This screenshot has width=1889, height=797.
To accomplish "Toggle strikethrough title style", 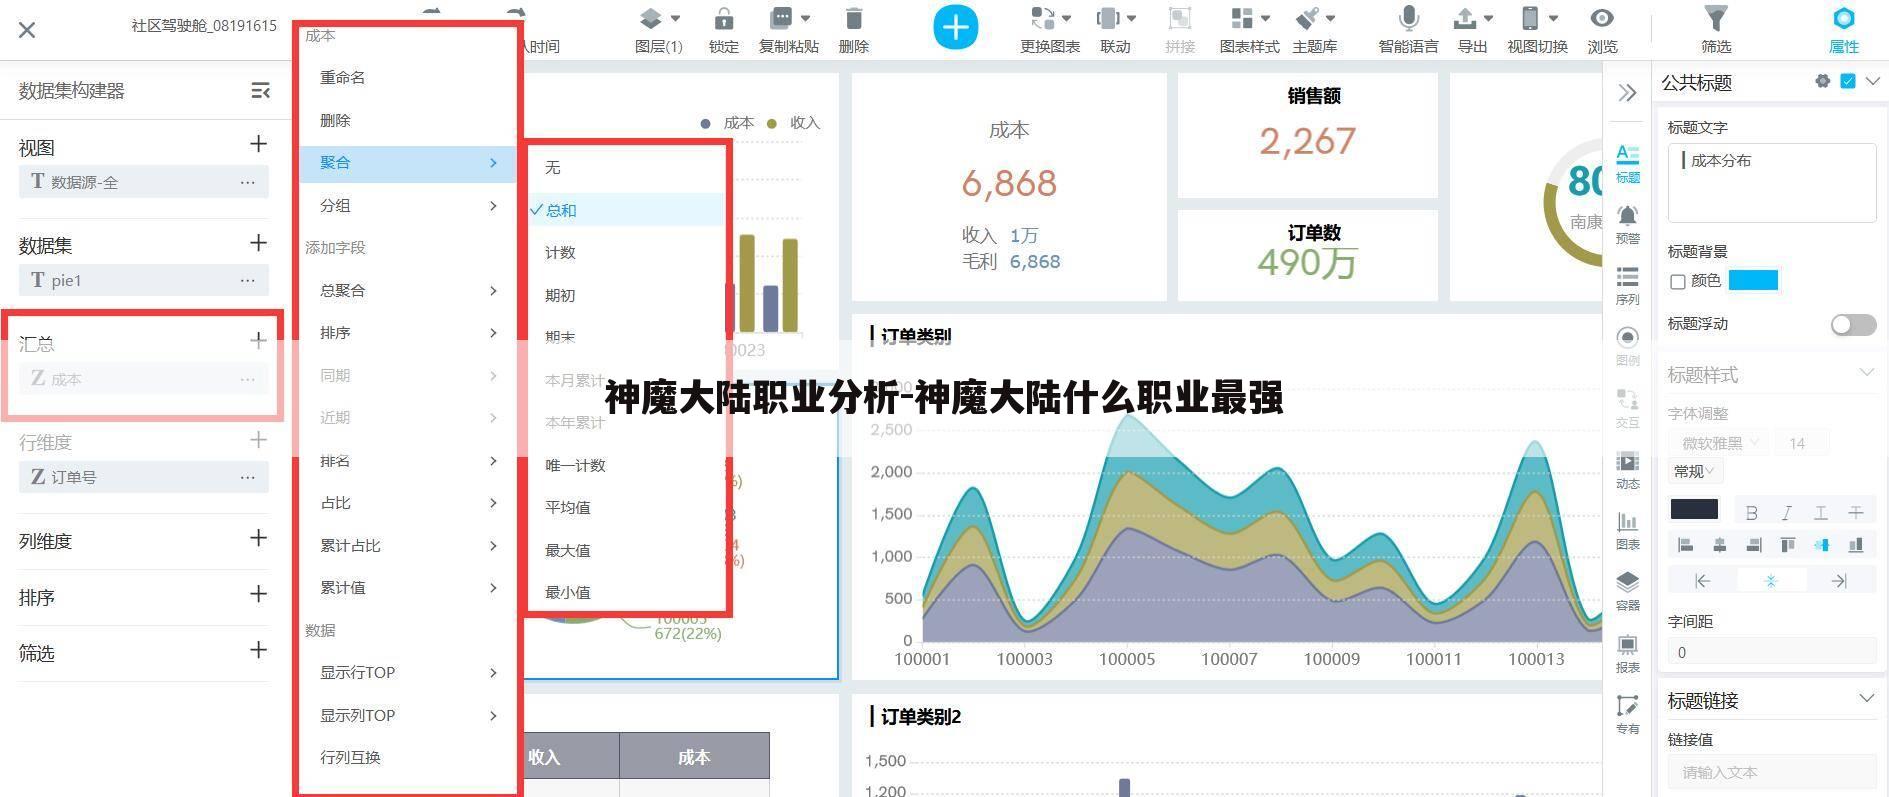I will (x=1856, y=513).
